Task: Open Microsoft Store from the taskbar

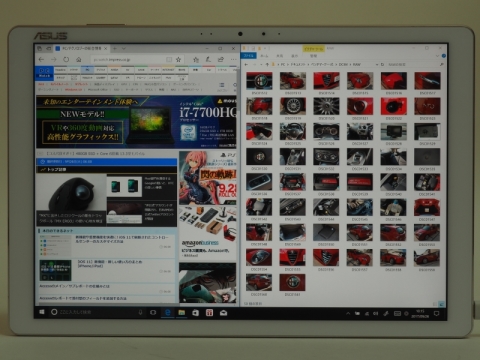Action: coord(196,312)
